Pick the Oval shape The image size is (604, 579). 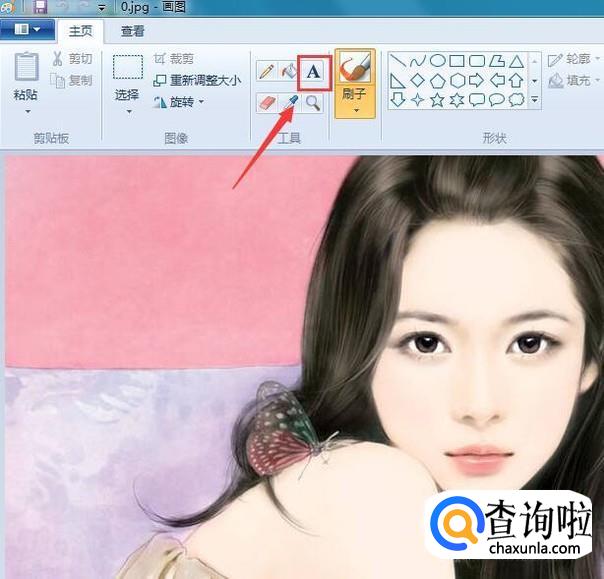[438, 60]
